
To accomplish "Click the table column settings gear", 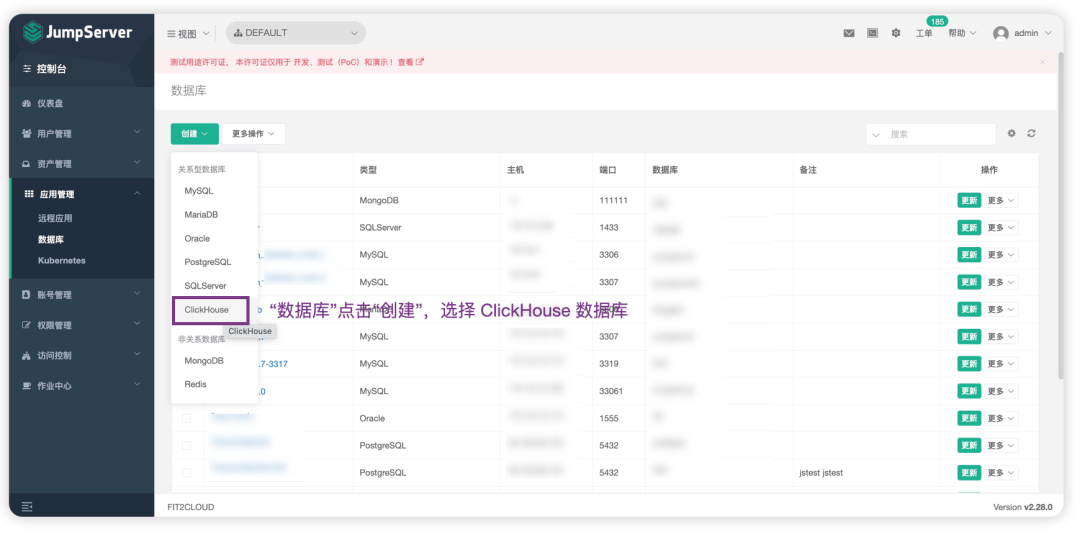I will pyautogui.click(x=1011, y=134).
